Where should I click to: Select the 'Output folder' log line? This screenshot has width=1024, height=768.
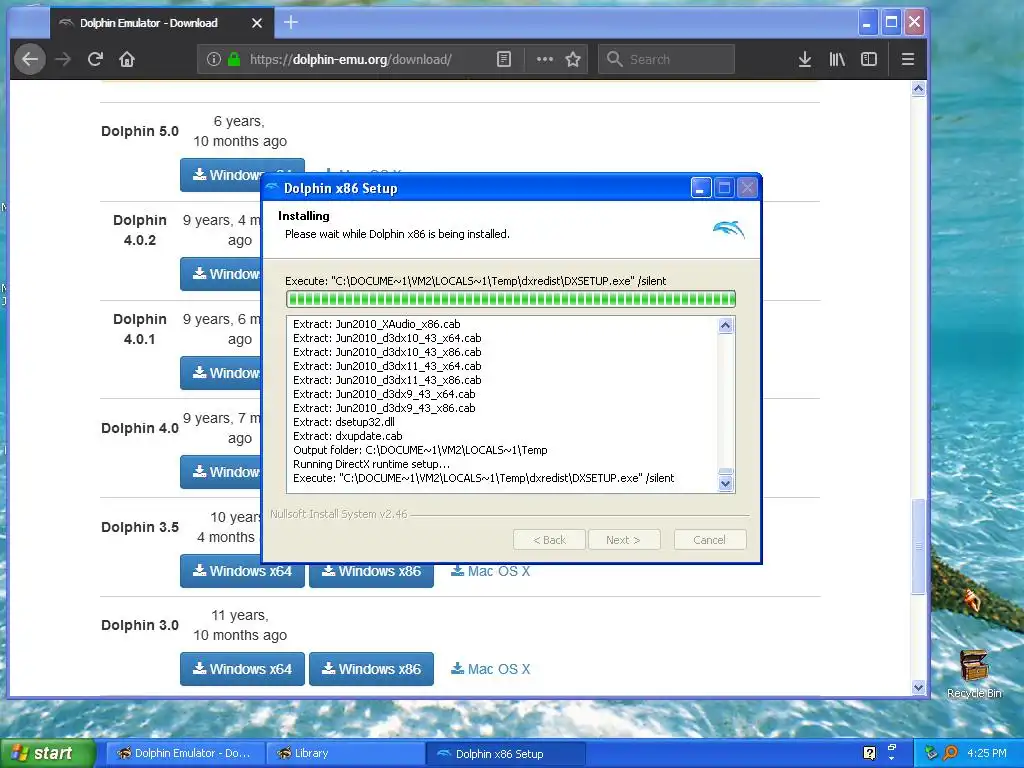pyautogui.click(x=420, y=450)
